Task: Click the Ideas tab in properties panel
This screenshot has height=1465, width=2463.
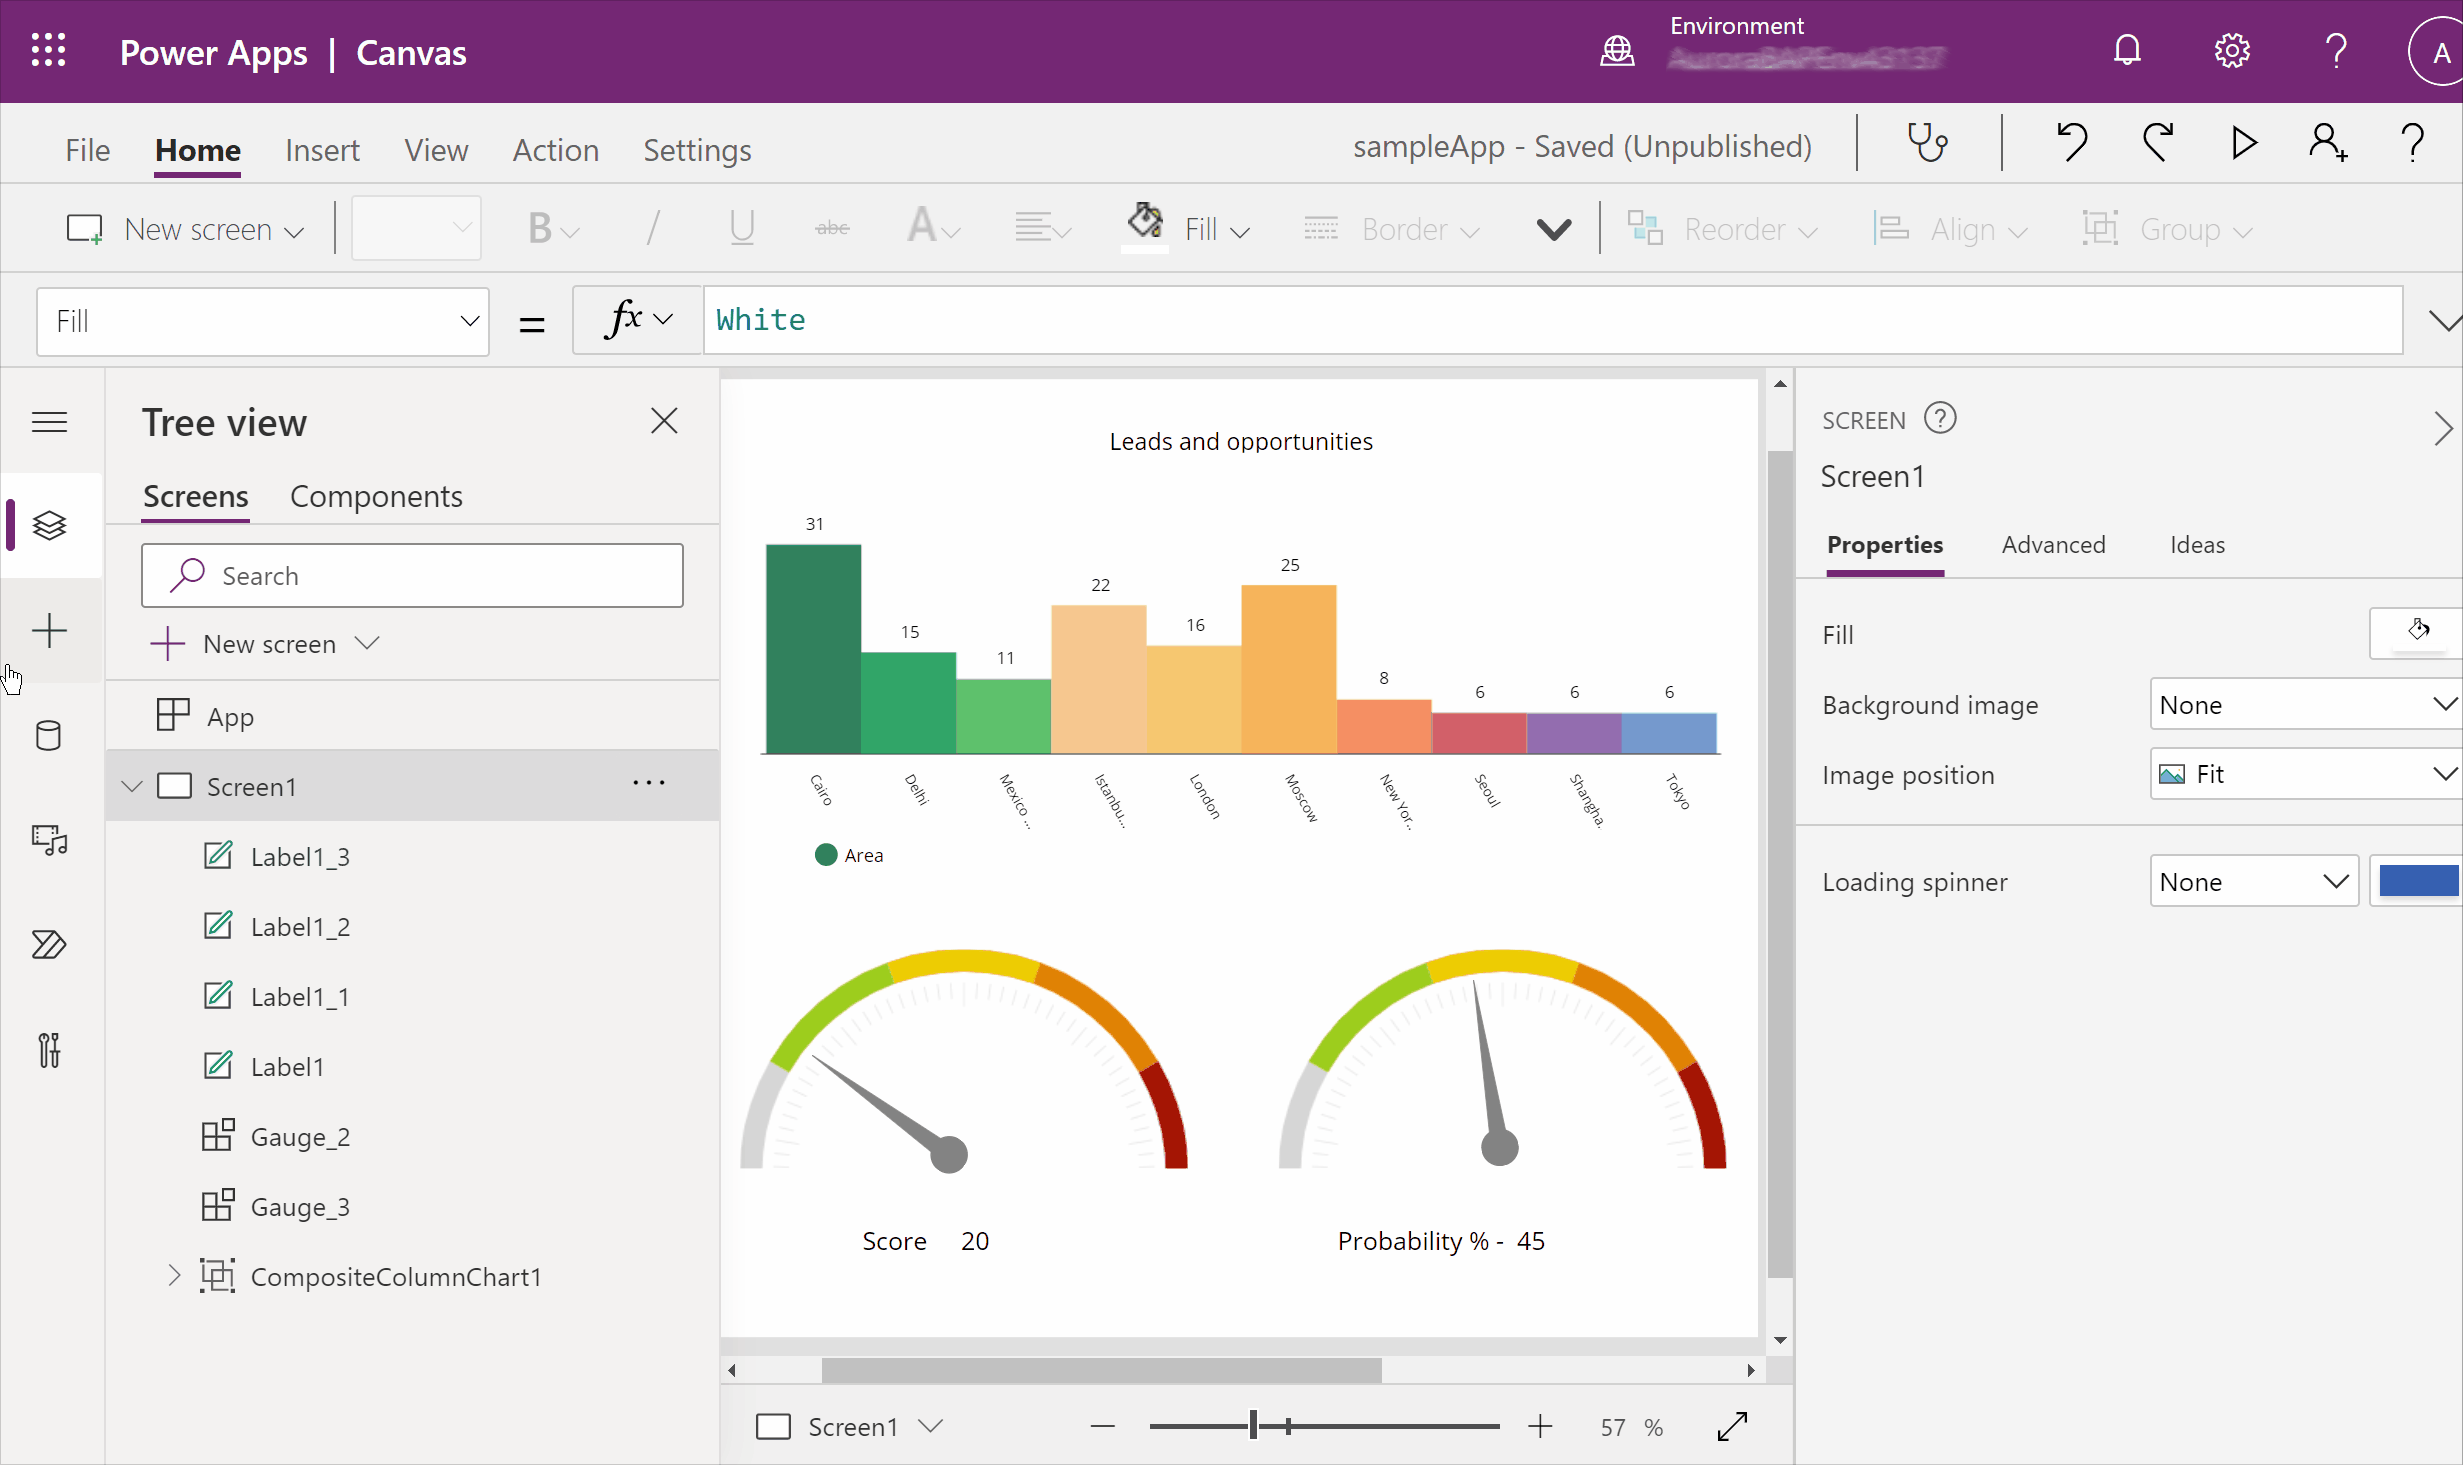Action: click(2196, 544)
